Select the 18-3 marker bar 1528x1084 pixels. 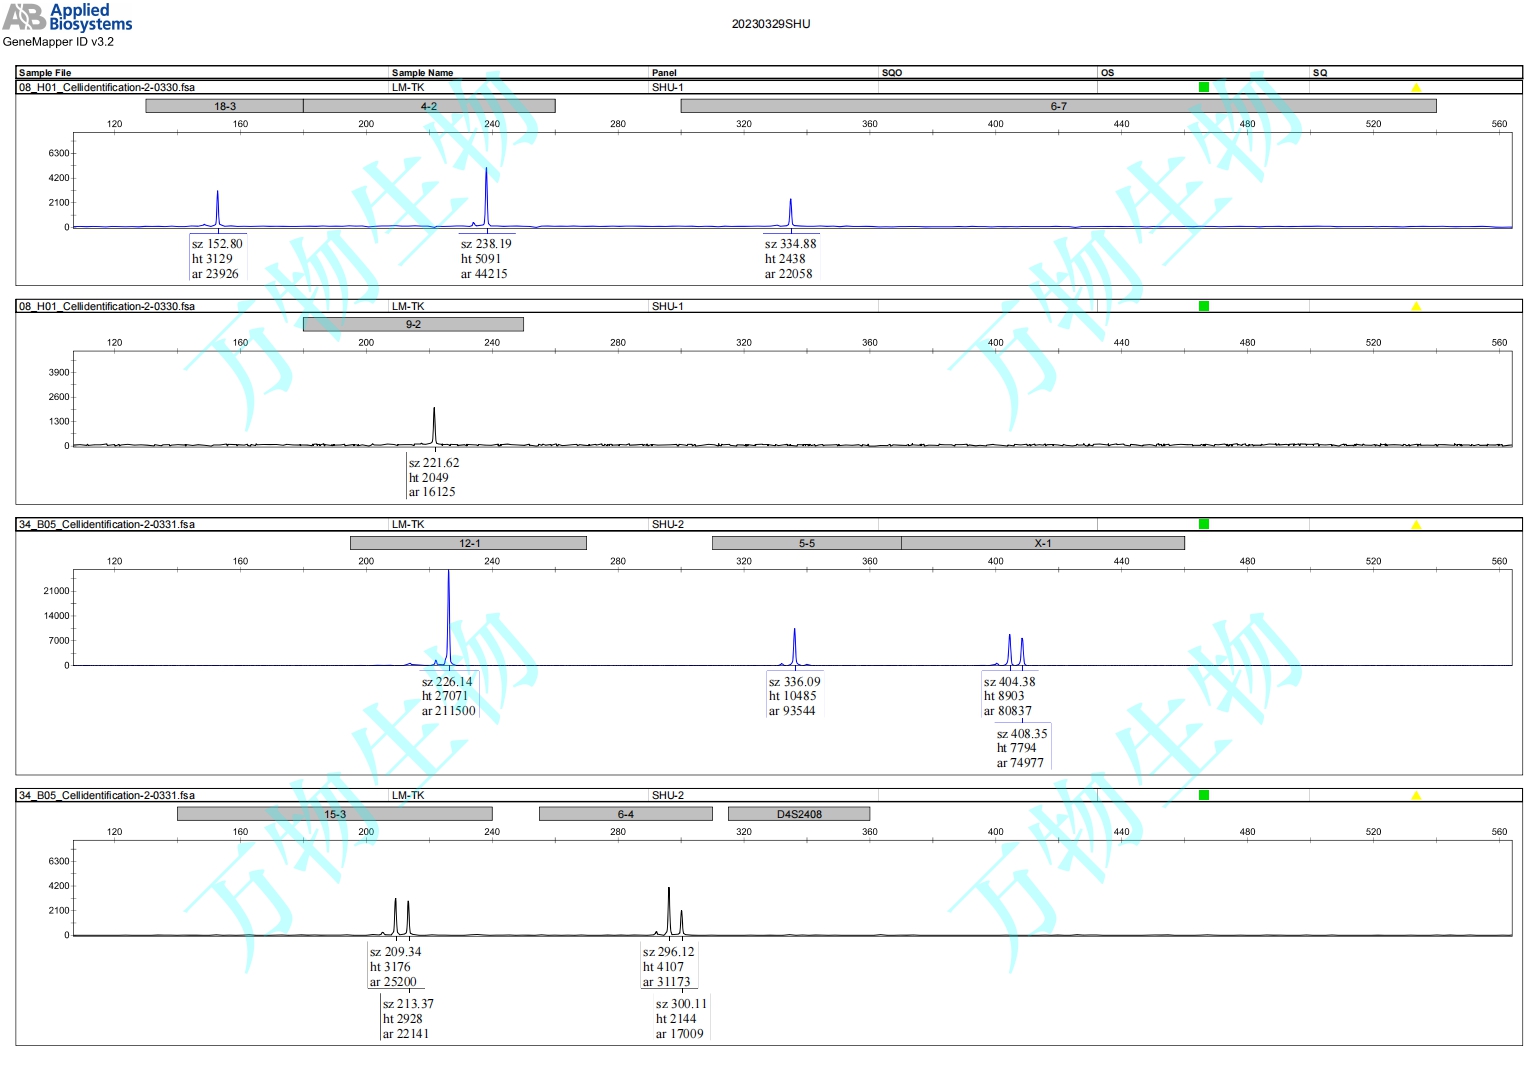225,106
